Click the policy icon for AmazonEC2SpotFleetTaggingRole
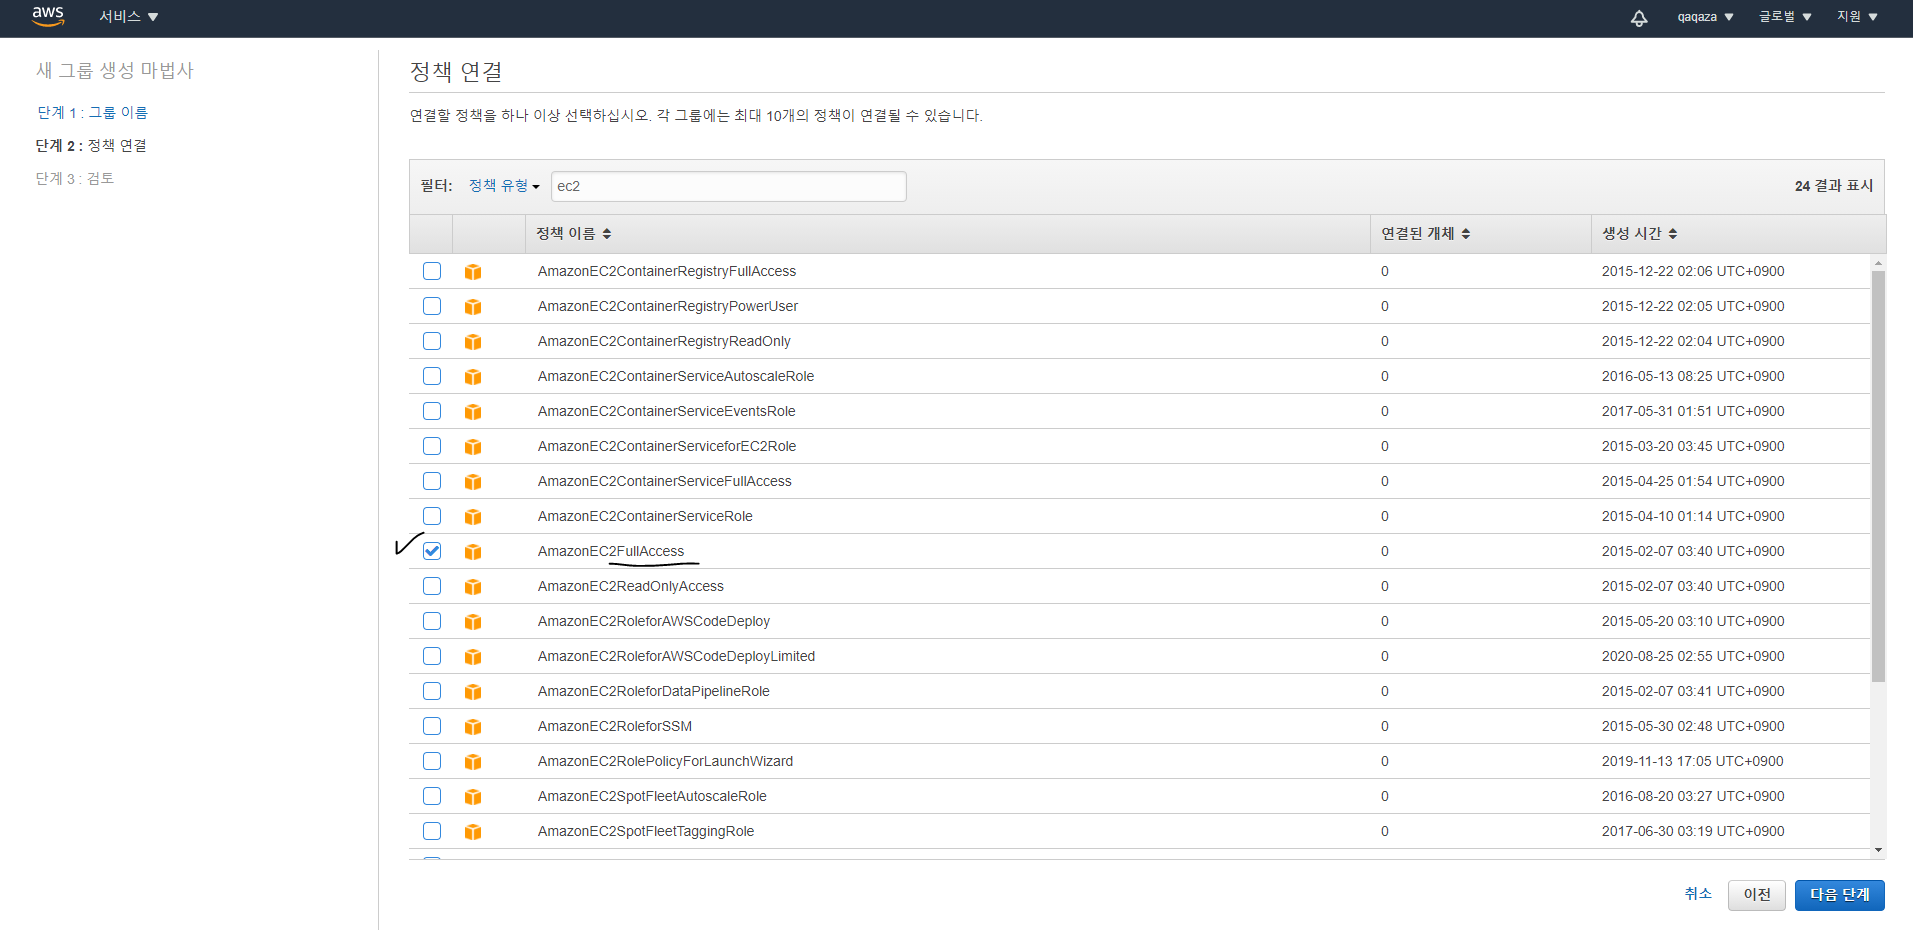Screen dimensions: 1913x930 [473, 832]
